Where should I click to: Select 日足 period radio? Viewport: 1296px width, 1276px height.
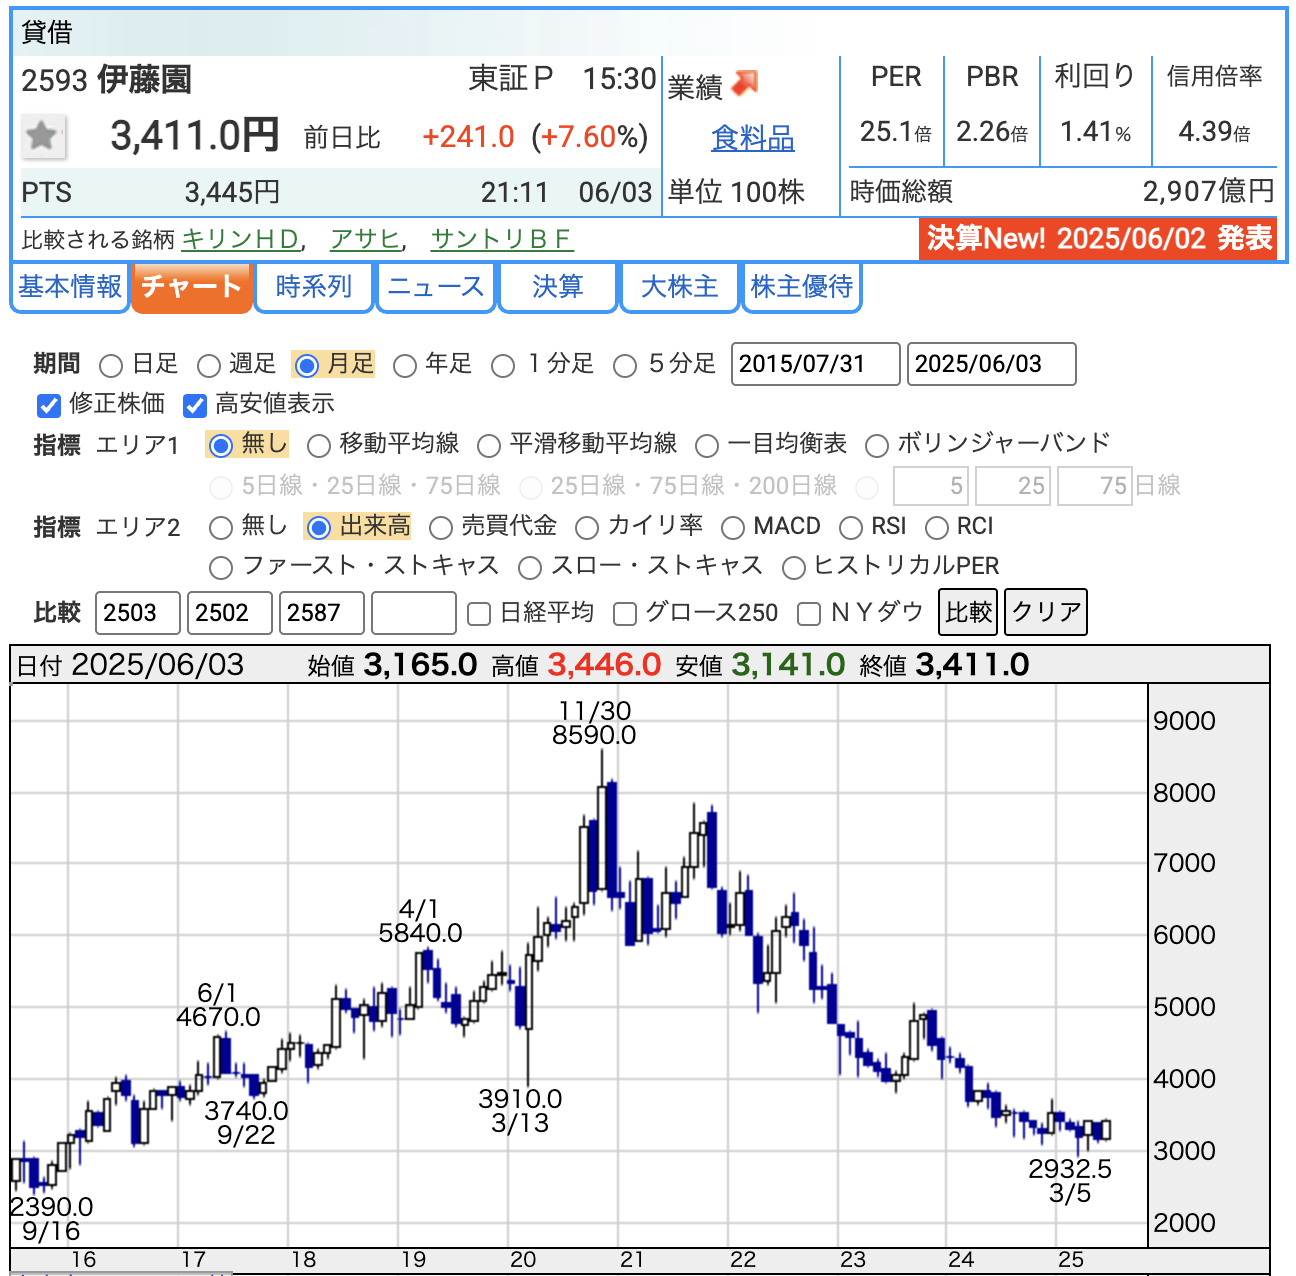pyautogui.click(x=112, y=365)
